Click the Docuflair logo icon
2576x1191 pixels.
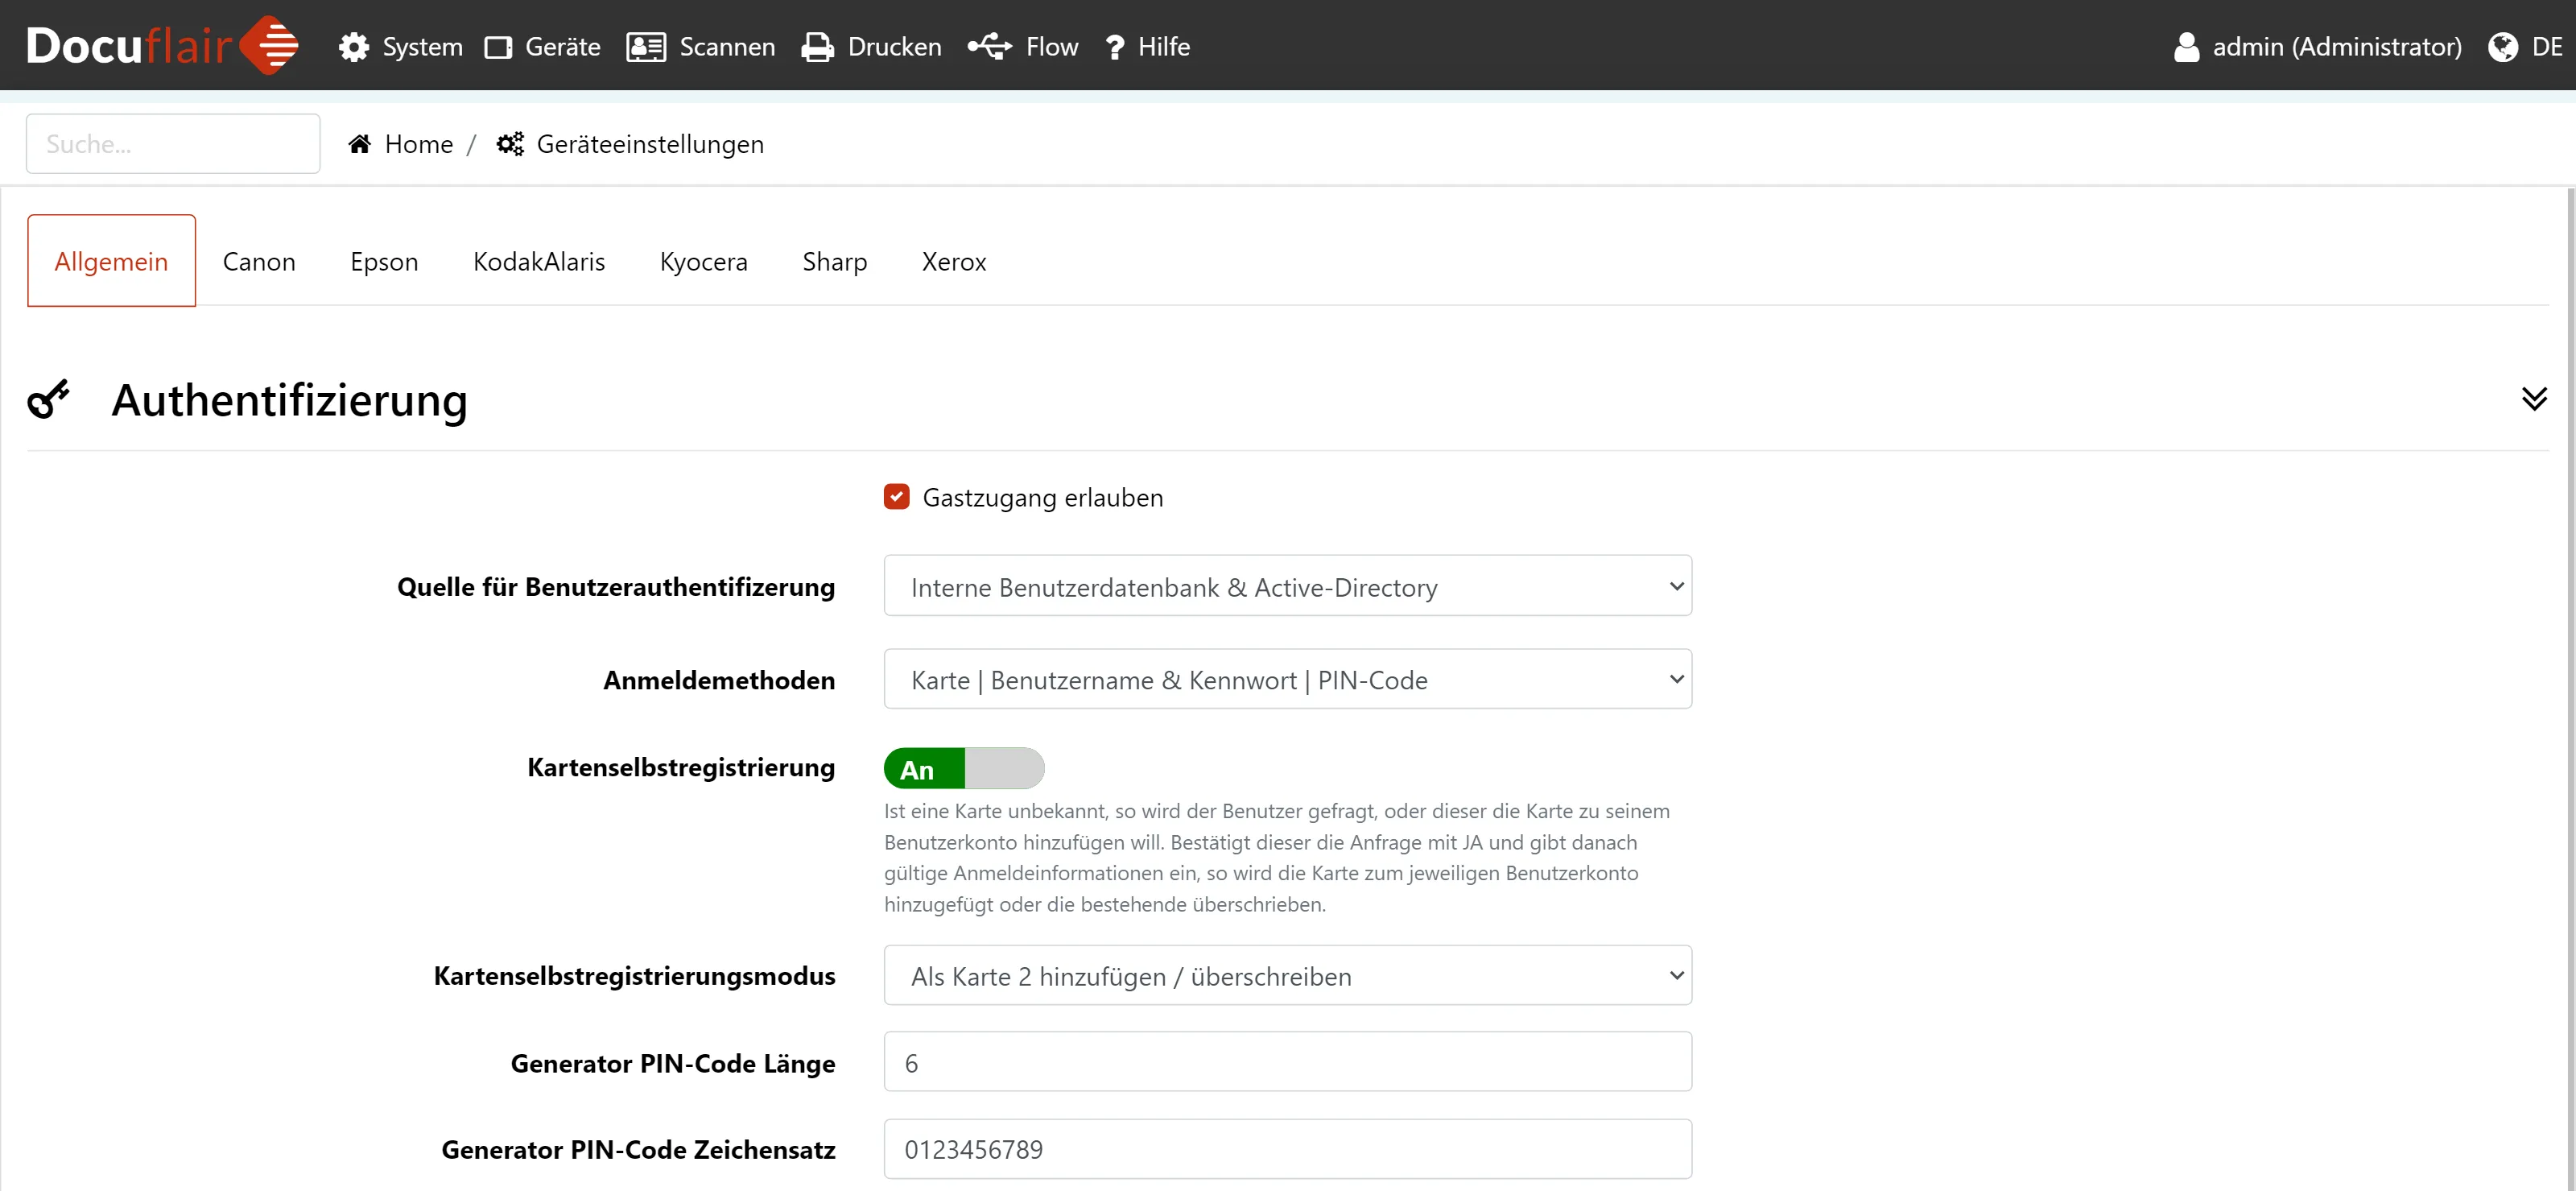click(270, 45)
